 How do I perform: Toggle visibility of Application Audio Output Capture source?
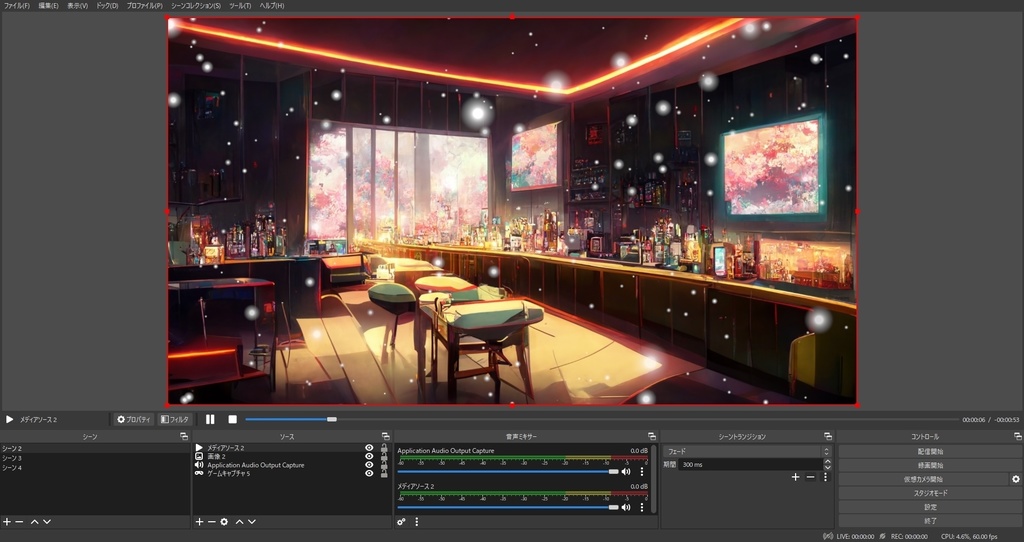pos(369,465)
